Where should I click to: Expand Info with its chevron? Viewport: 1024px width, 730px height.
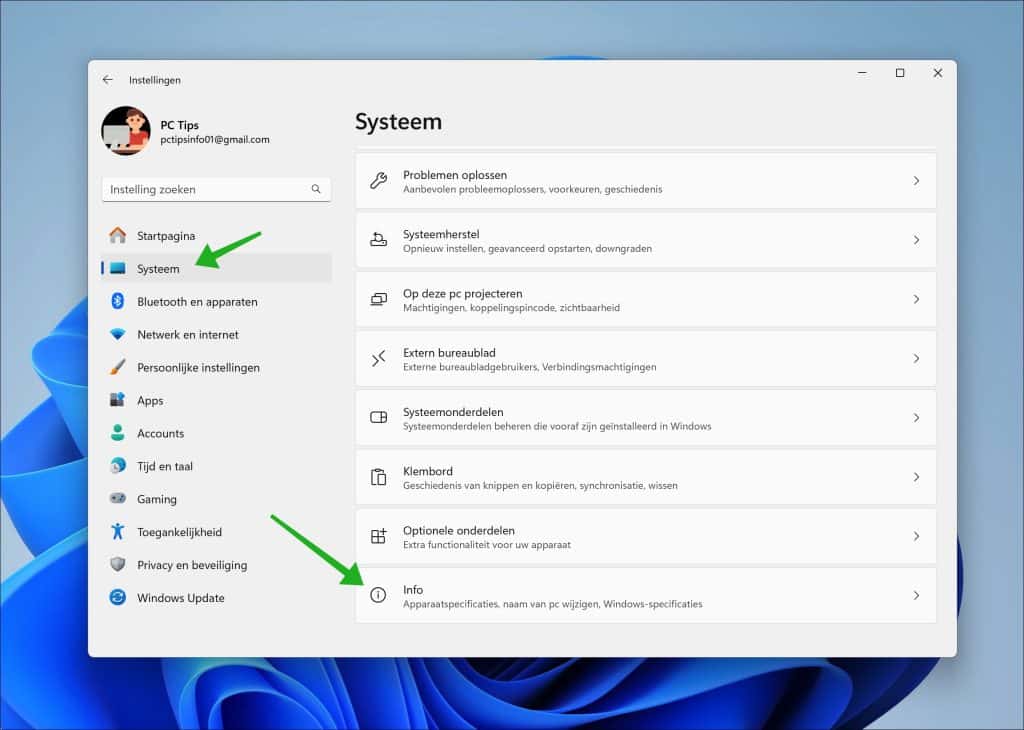pos(916,595)
